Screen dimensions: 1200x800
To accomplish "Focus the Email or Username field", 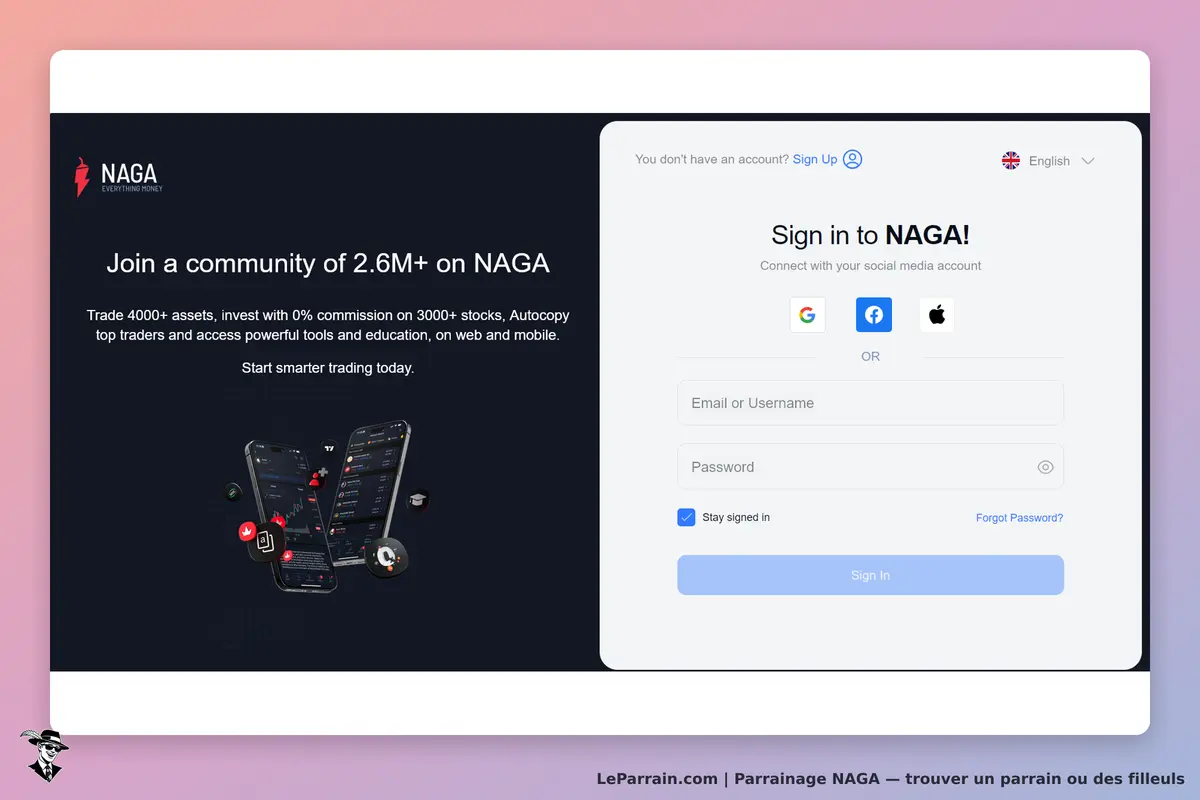I will pos(870,403).
